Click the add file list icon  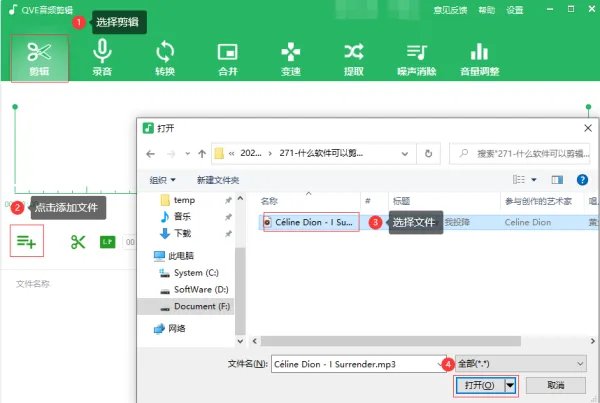pos(27,241)
